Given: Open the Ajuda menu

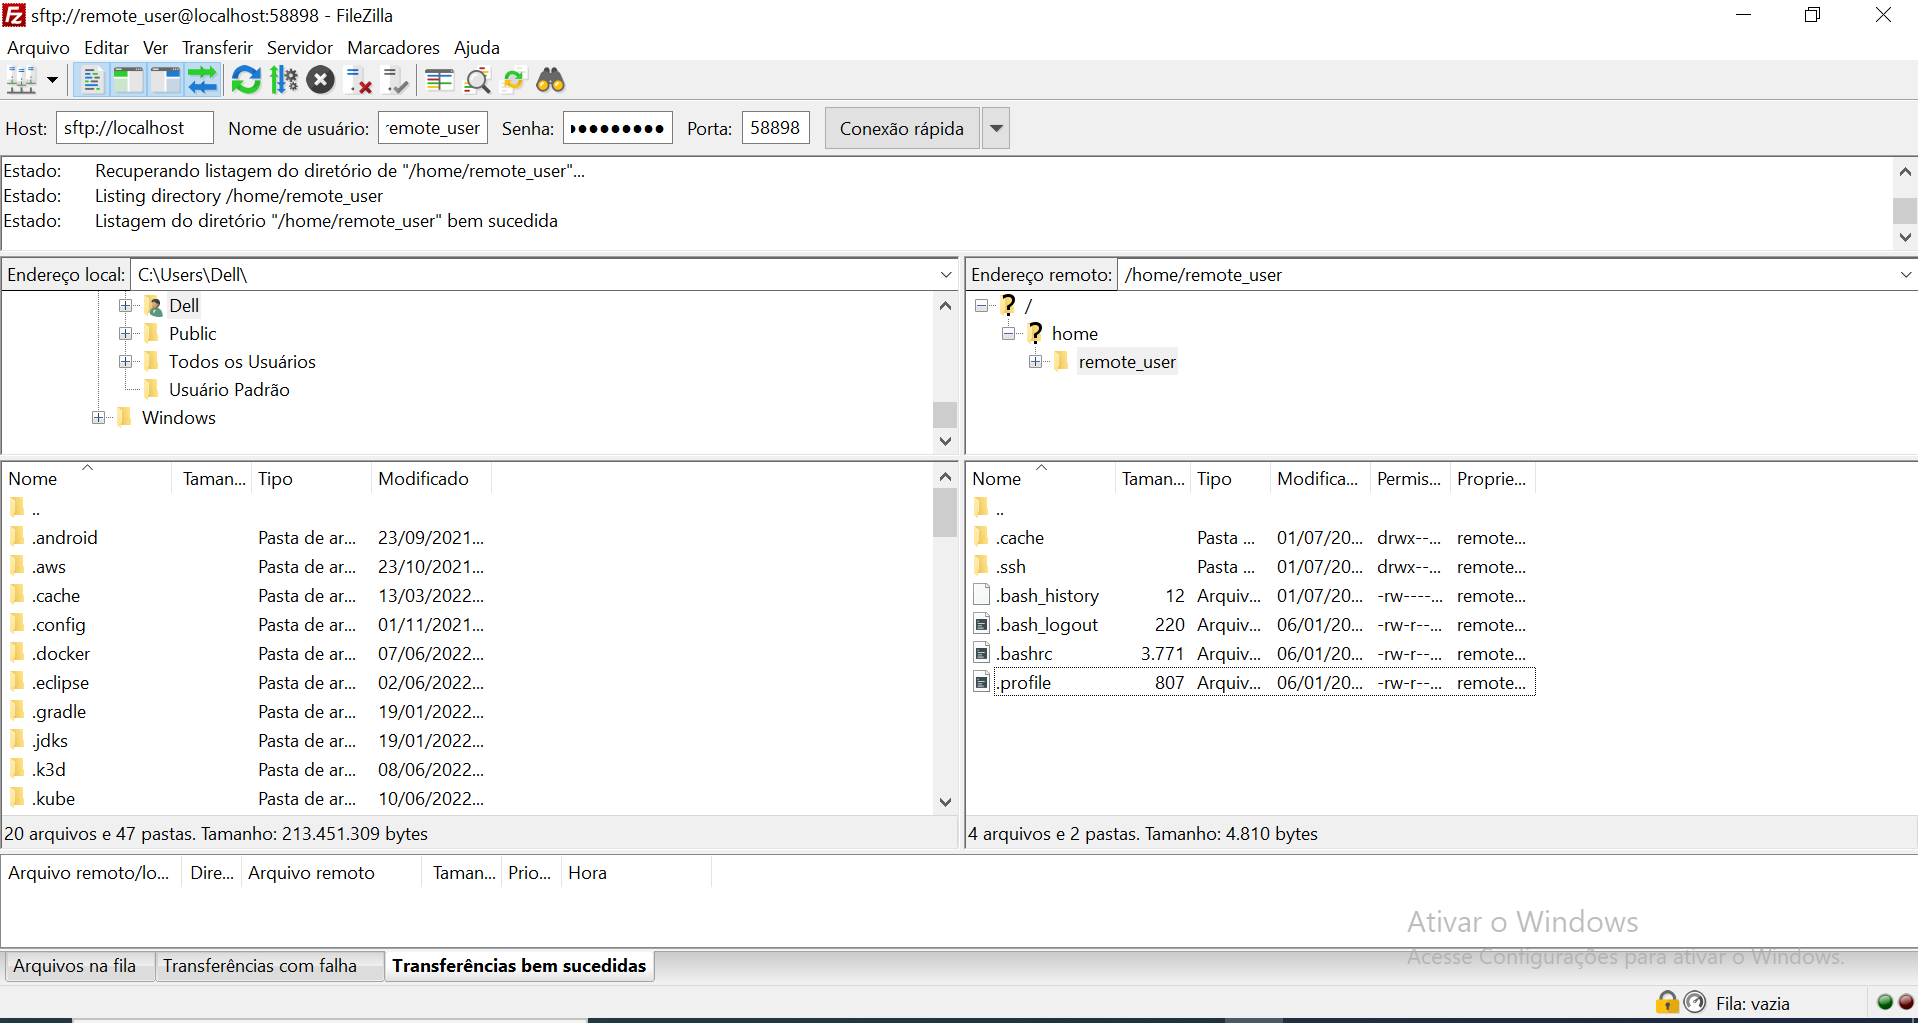Looking at the screenshot, I should click(x=476, y=48).
